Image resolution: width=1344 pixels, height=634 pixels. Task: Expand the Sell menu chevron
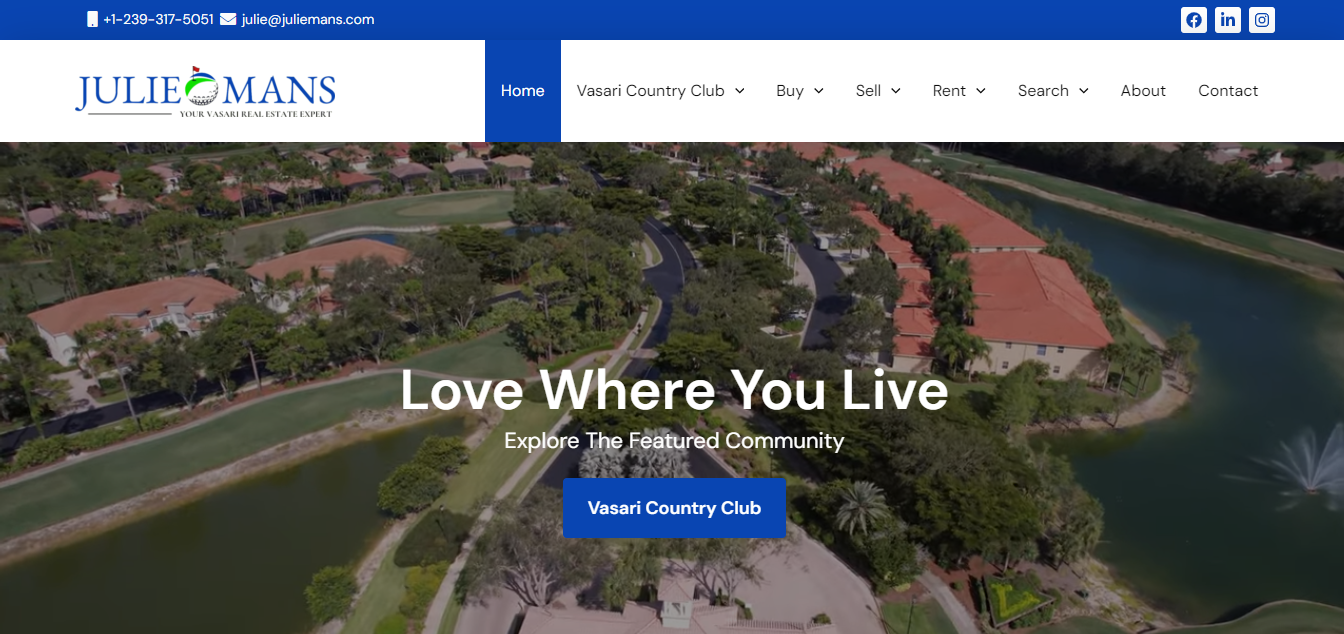pyautogui.click(x=896, y=91)
